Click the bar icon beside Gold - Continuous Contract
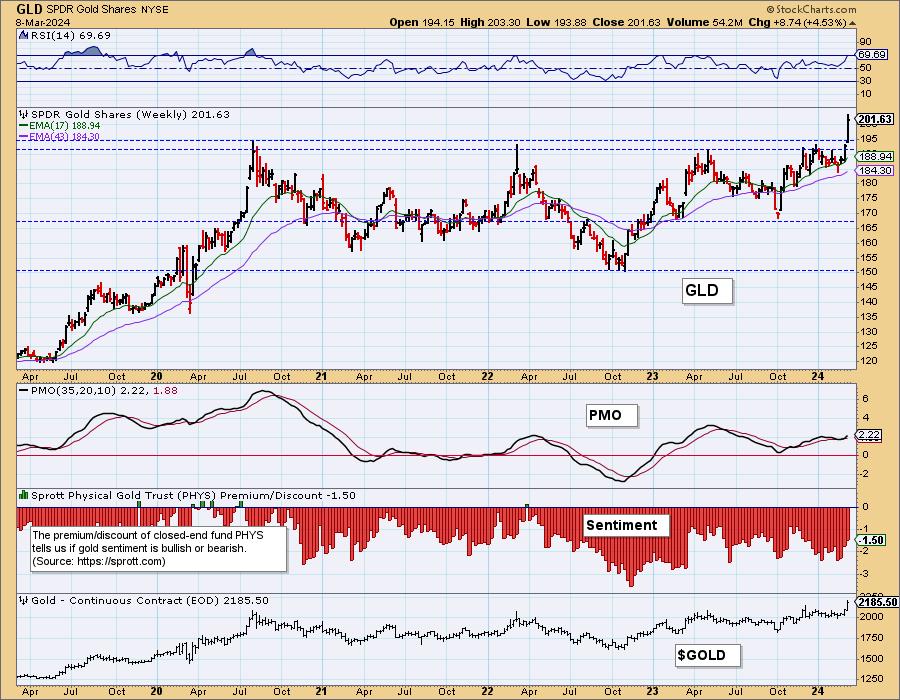The image size is (900, 700). point(23,601)
